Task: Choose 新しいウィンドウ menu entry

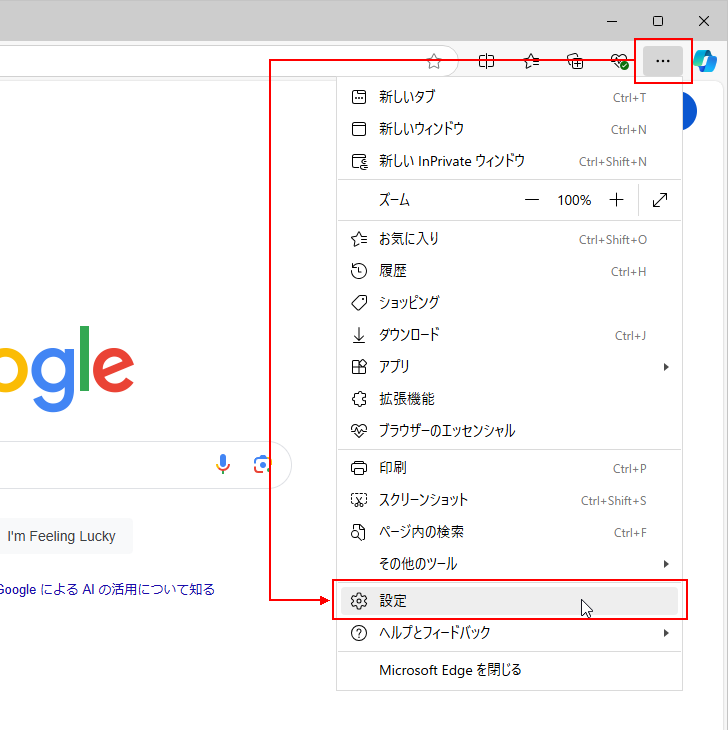Action: pos(509,129)
